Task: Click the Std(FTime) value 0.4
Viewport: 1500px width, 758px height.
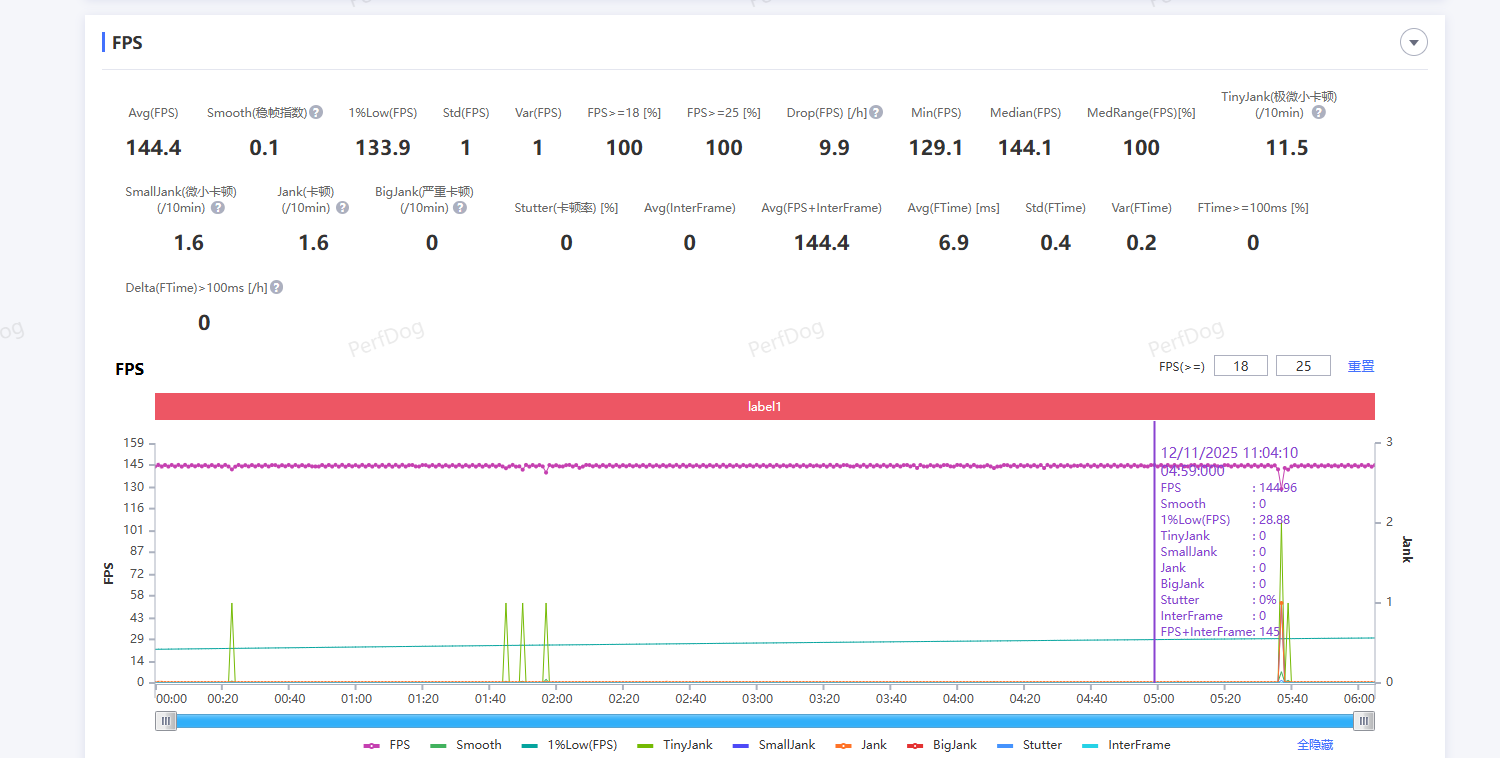Action: pos(1056,243)
